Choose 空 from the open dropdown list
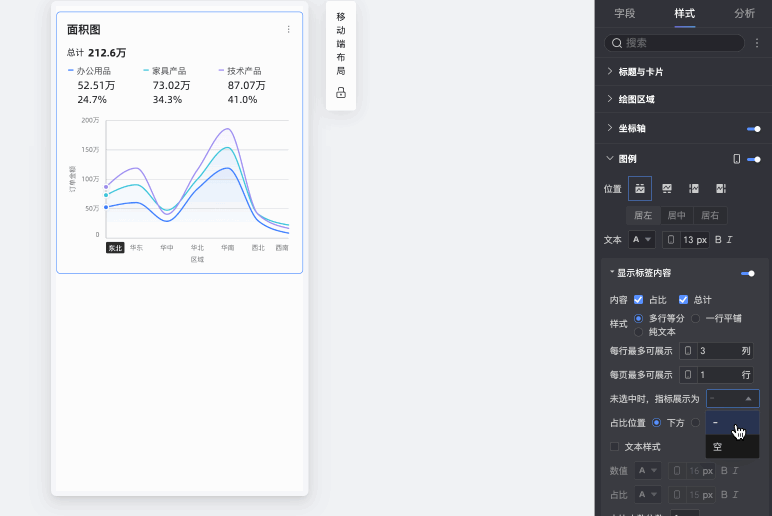This screenshot has width=772, height=516. (x=732, y=447)
